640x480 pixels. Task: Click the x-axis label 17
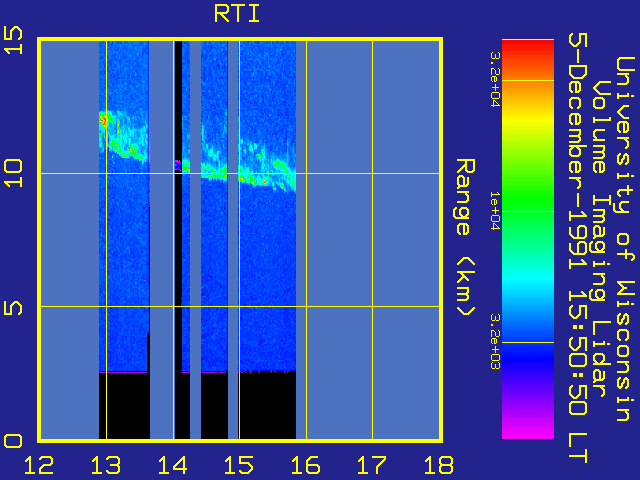tap(372, 465)
